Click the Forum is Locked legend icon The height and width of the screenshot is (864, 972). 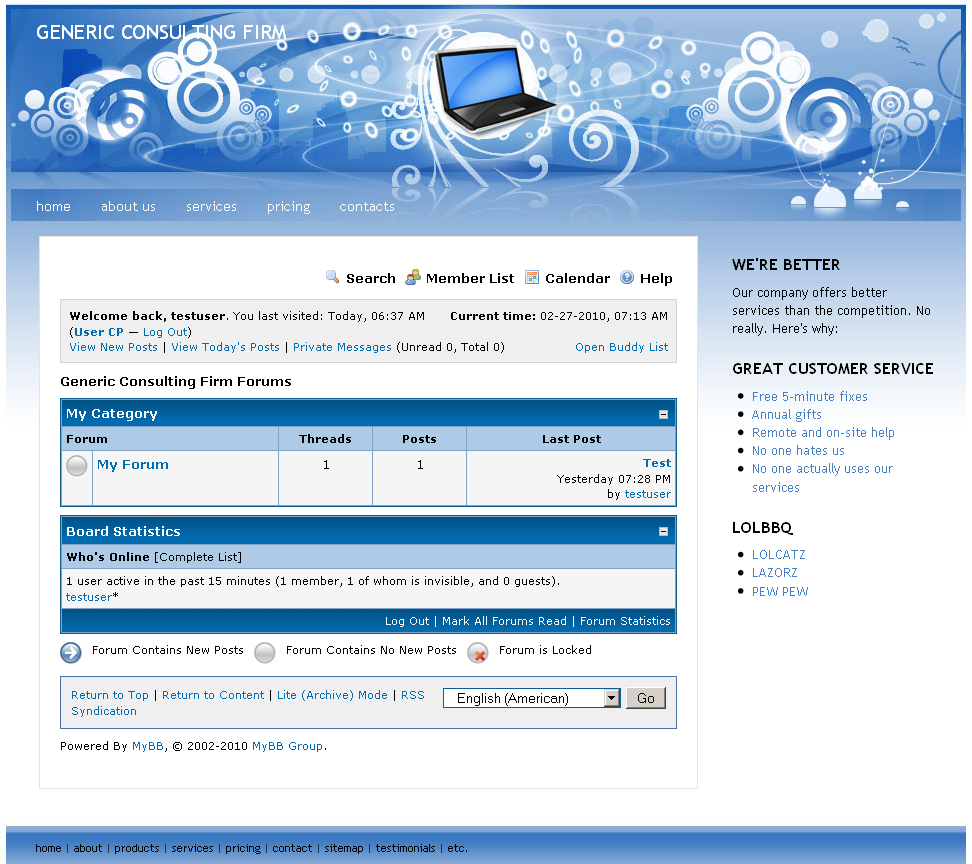(478, 653)
